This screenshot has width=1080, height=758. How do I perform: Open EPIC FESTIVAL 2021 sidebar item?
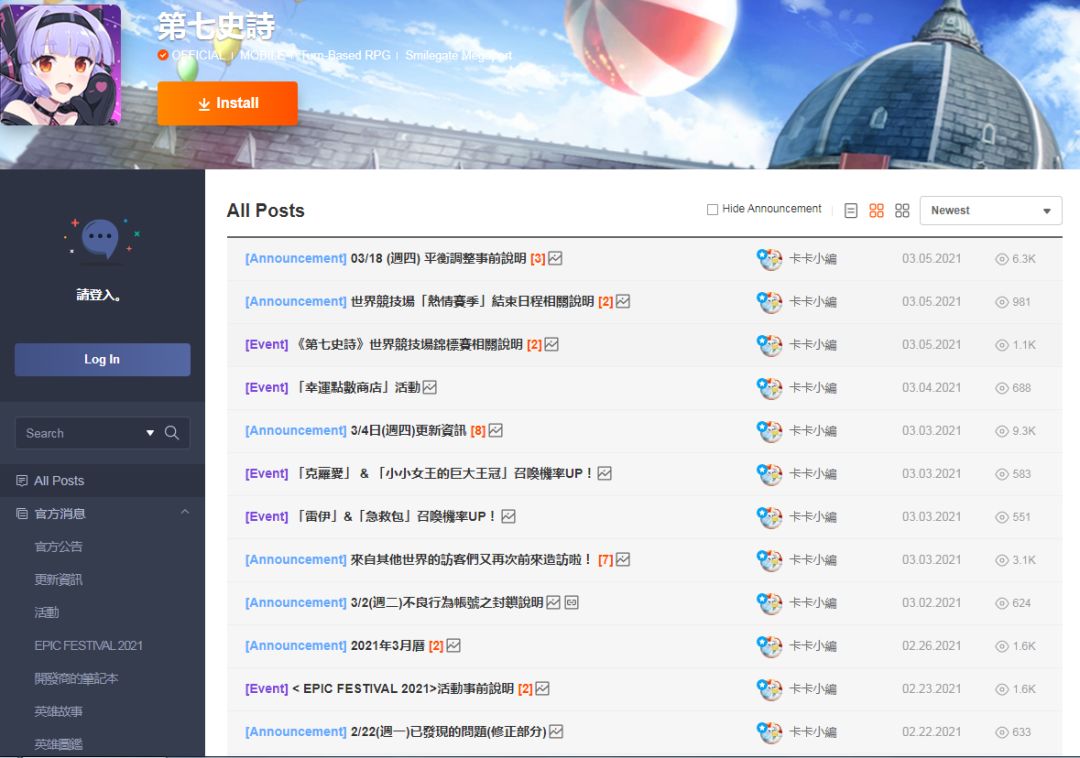(x=88, y=646)
